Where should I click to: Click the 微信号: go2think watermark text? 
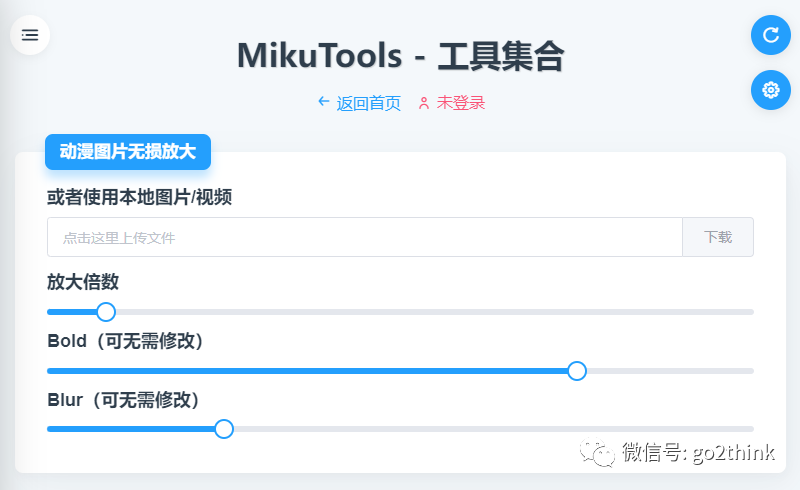click(698, 452)
